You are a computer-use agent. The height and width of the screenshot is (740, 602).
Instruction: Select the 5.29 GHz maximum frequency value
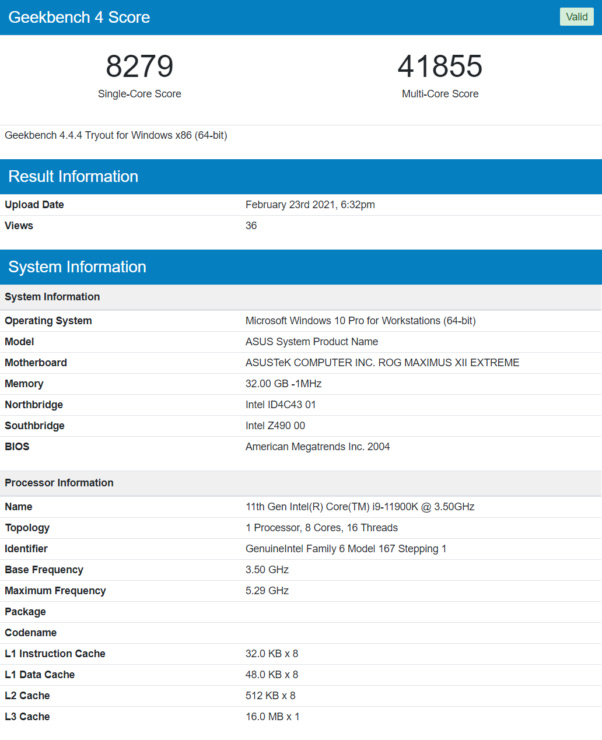point(267,591)
